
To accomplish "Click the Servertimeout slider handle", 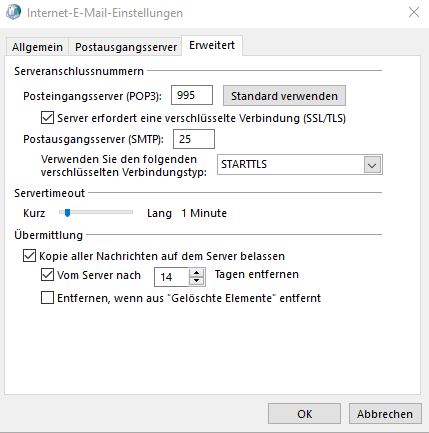I will (x=68, y=212).
